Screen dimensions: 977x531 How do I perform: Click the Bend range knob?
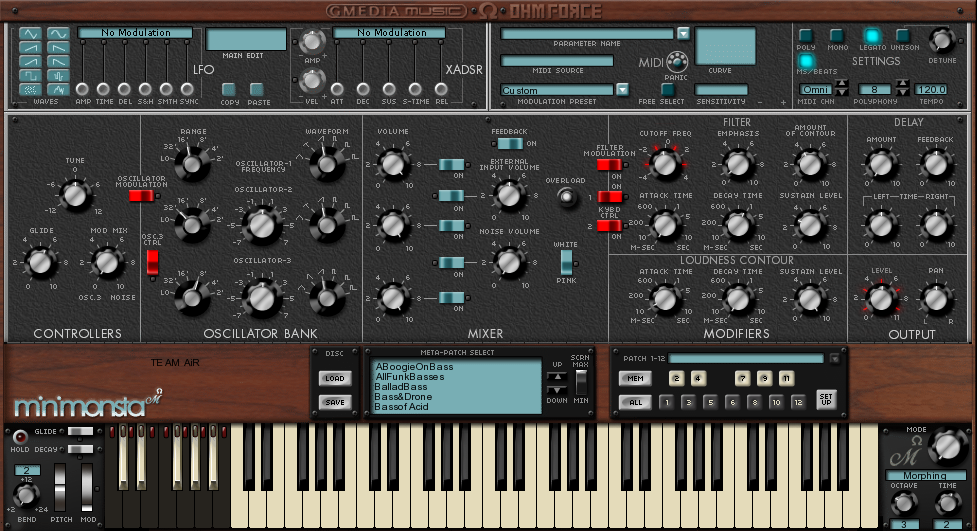pos(26,495)
